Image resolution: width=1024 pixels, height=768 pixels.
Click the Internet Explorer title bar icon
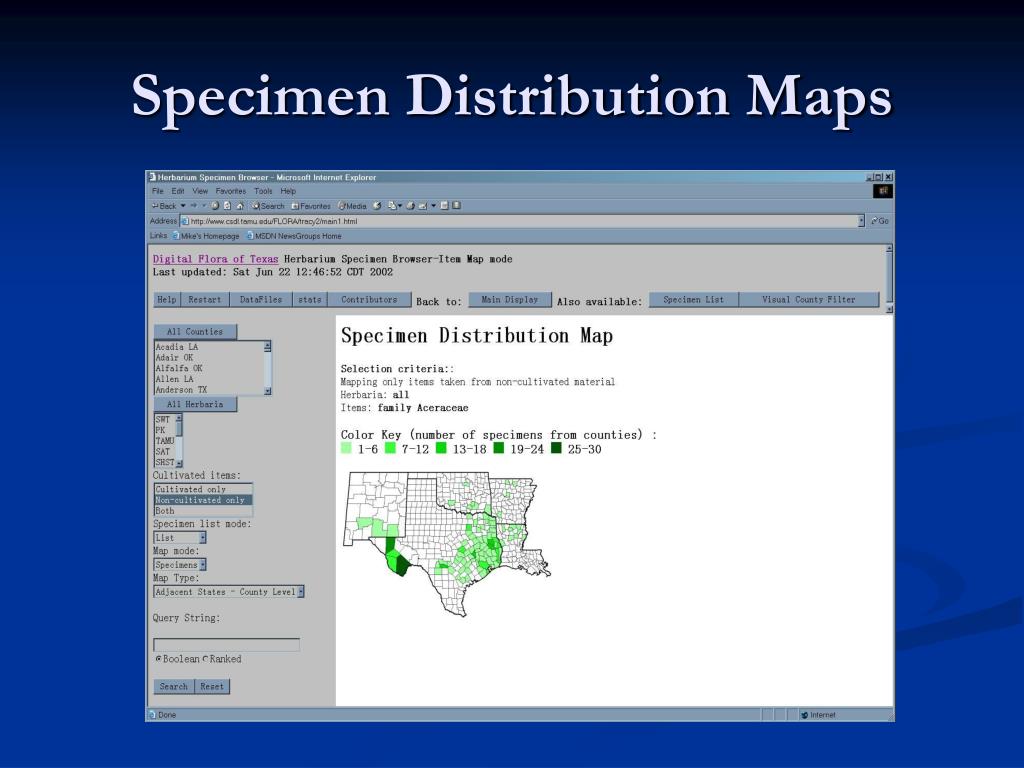[x=152, y=177]
